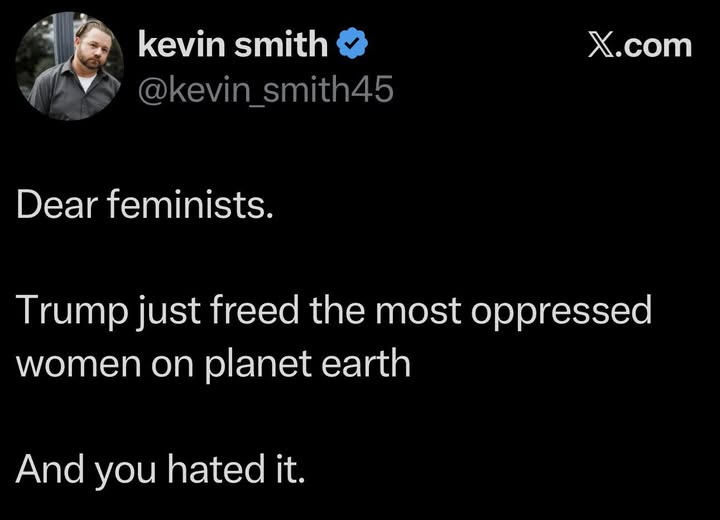The height and width of the screenshot is (520, 720).
Task: Click the word "women" in the tweet
Action: [72, 363]
